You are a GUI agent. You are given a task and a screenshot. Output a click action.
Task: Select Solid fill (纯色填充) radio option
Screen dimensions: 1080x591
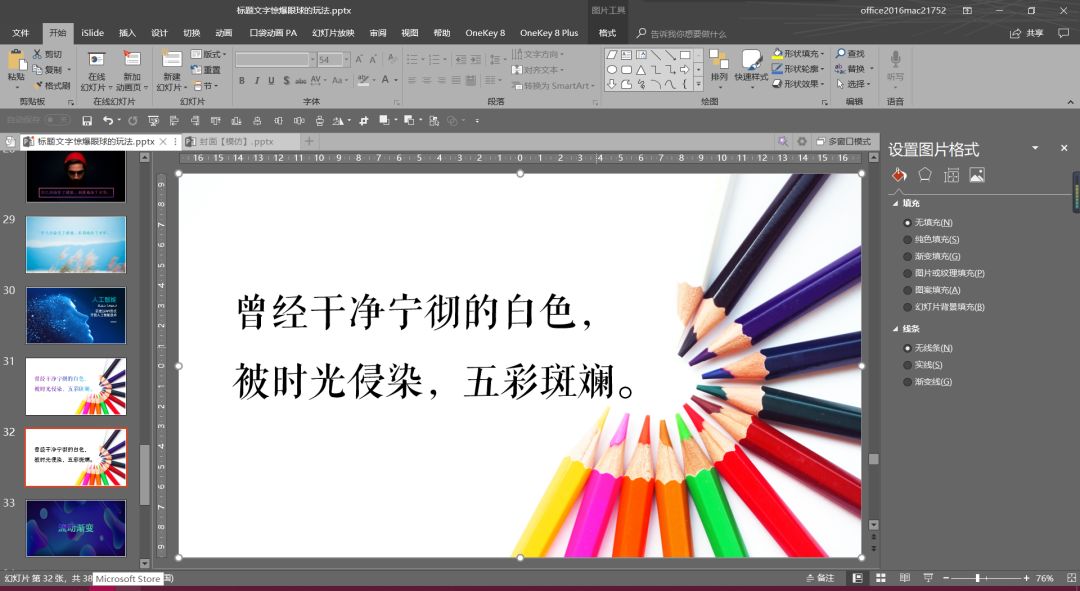click(907, 240)
